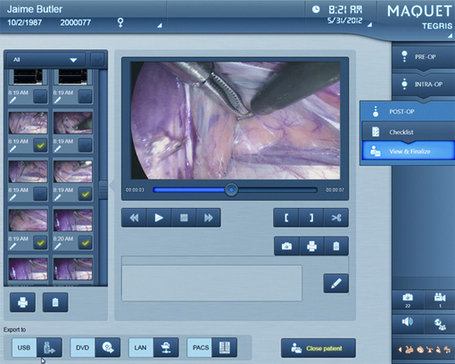Collapse the POST-OP phase section
Image resolution: width=455 pixels, height=364 pixels.
pos(407,112)
